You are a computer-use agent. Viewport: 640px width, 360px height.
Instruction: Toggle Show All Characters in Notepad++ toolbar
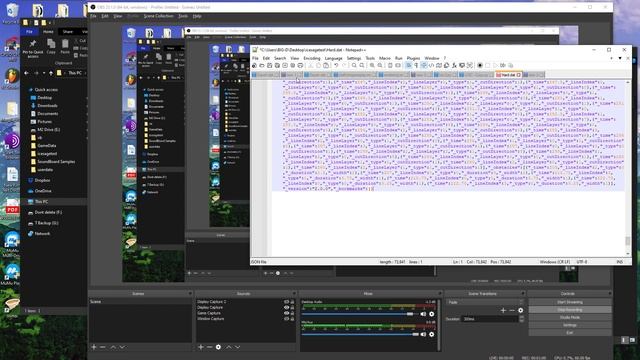pyautogui.click(x=416, y=65)
